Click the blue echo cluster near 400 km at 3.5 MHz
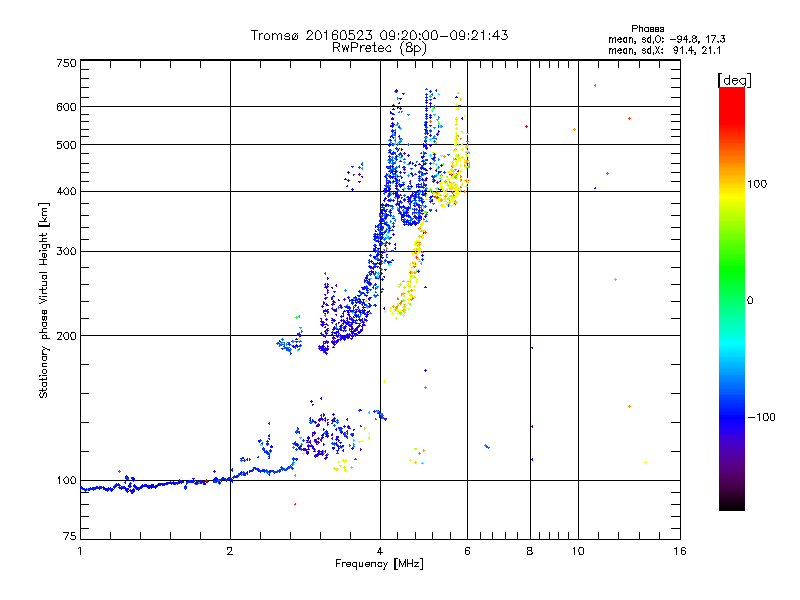The image size is (800, 600). (354, 177)
